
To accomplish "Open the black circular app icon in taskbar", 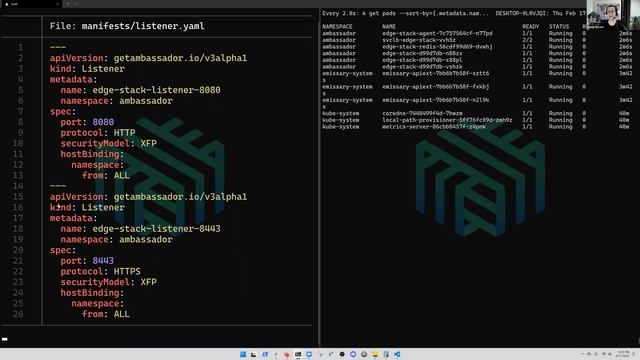I will [x=342, y=354].
